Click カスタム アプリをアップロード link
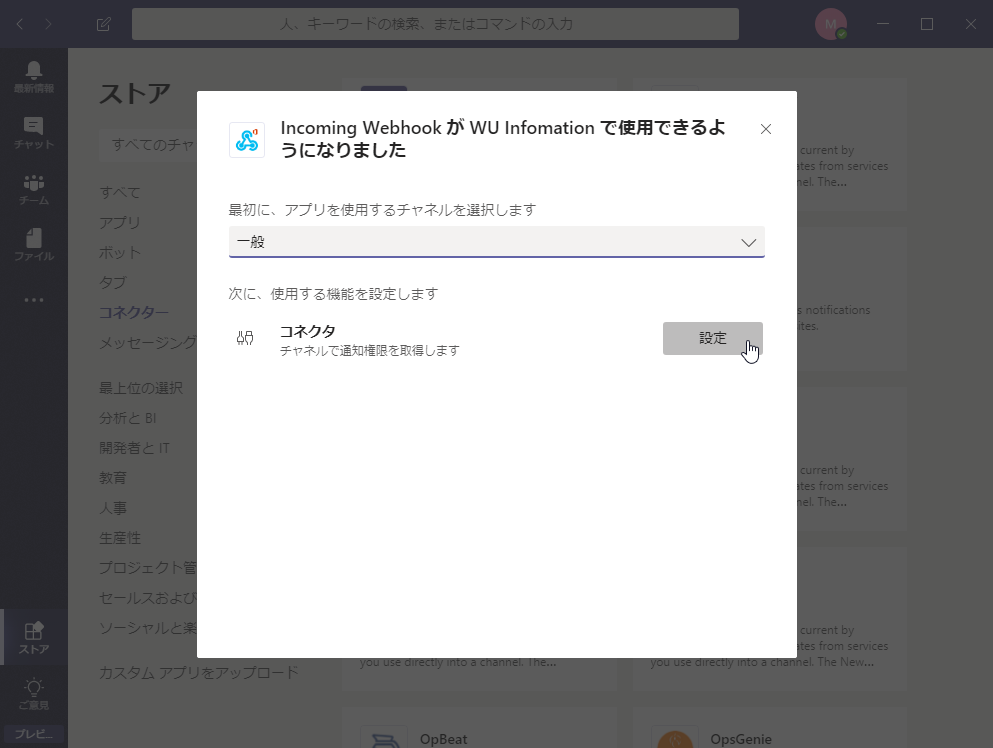The width and height of the screenshot is (993, 748). point(198,673)
